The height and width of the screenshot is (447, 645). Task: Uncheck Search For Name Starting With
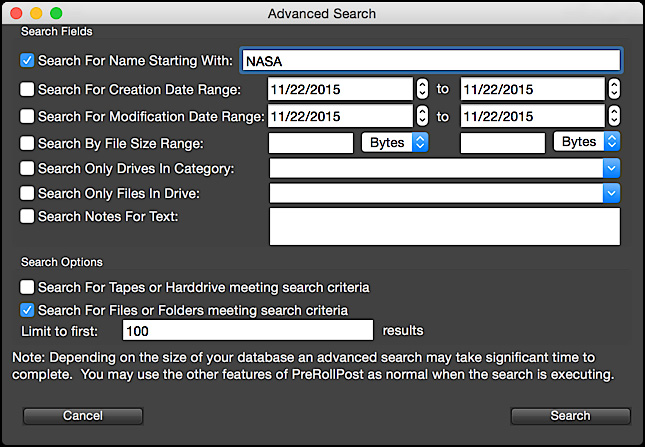[27, 60]
